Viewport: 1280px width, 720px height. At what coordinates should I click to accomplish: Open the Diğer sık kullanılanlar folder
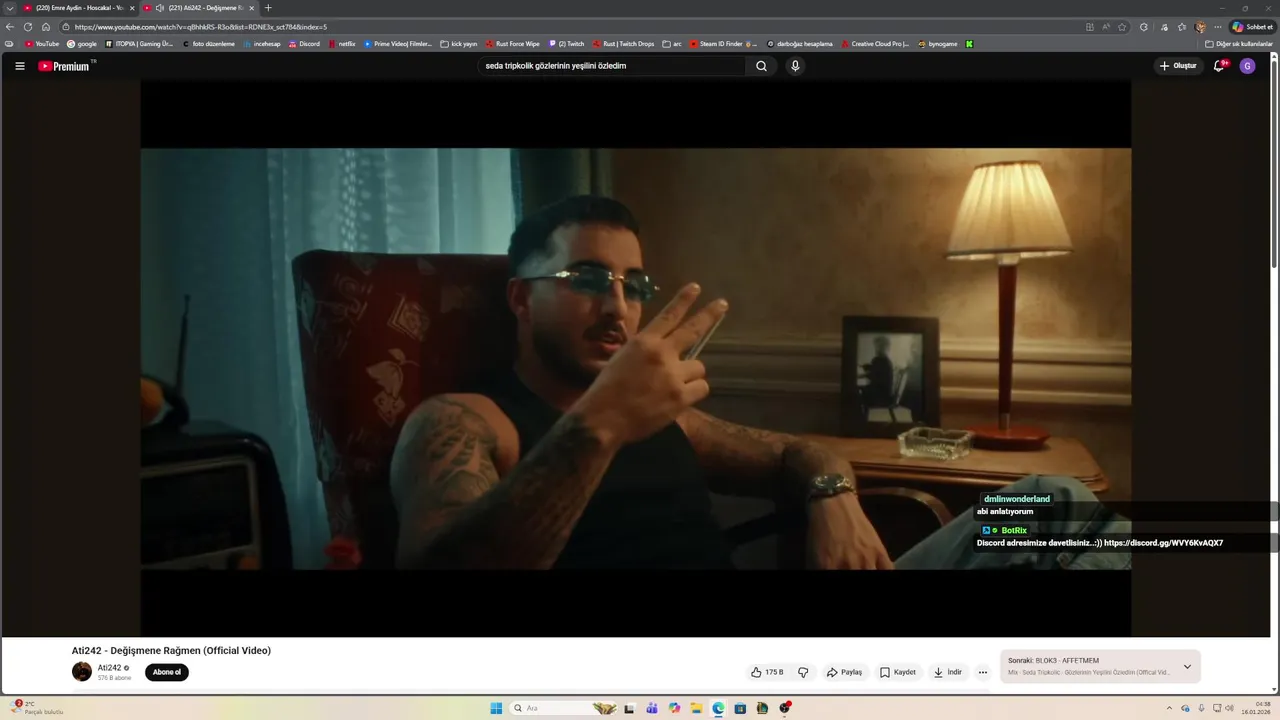1239,44
